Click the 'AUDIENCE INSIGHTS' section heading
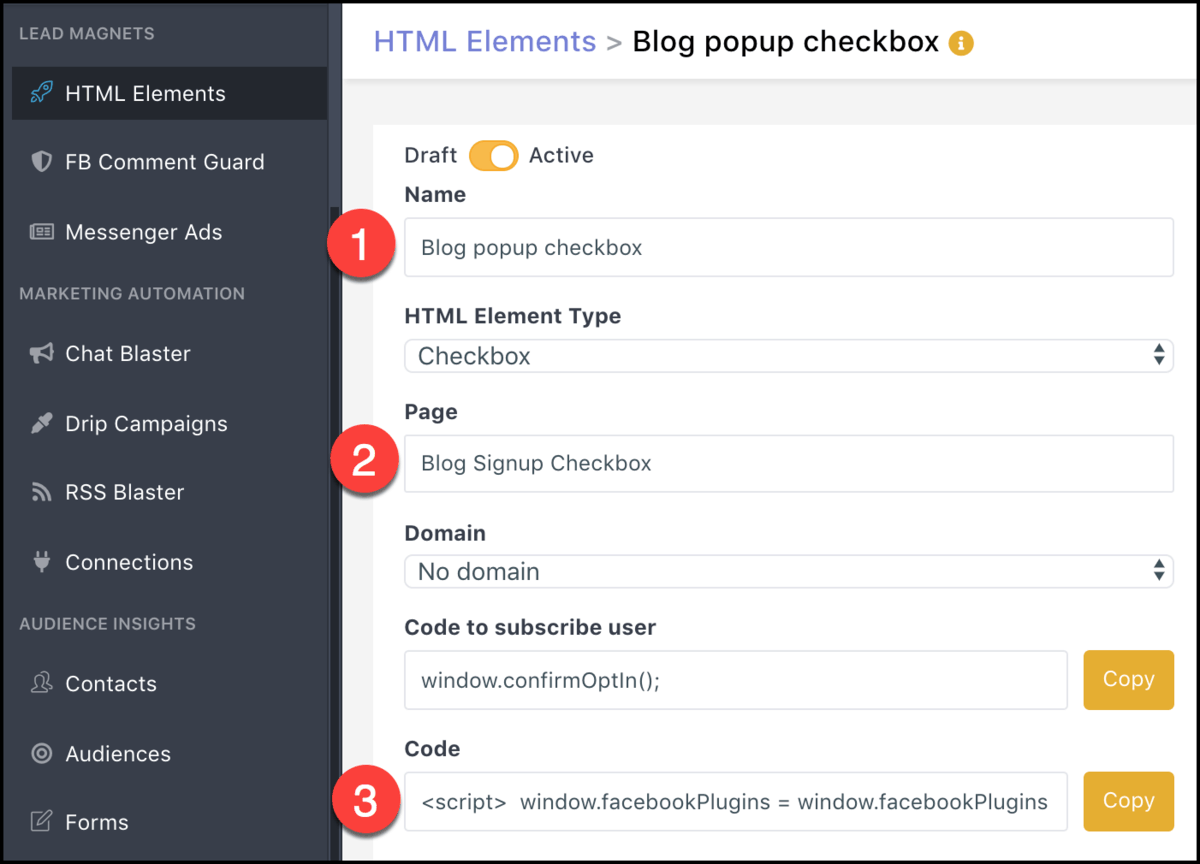Viewport: 1200px width, 864px height. pos(108,623)
